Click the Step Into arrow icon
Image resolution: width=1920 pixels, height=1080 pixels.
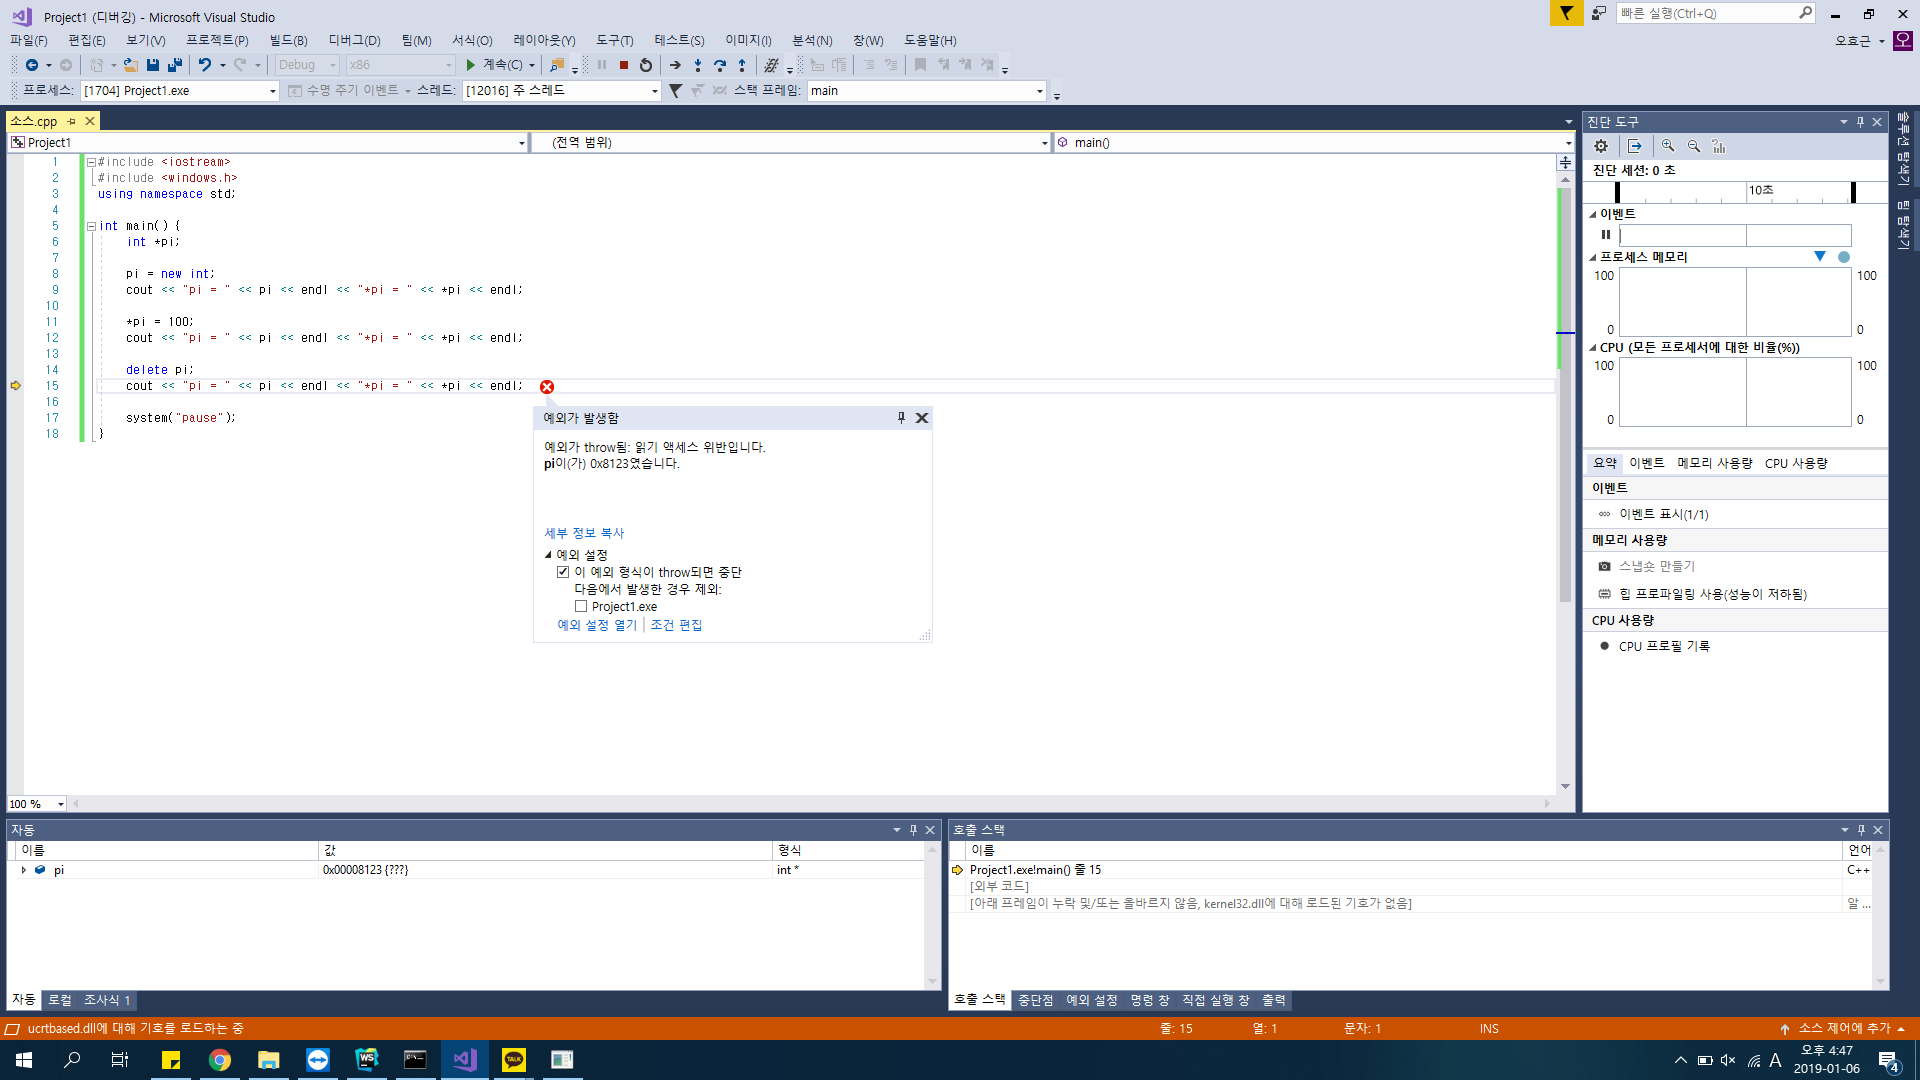click(698, 65)
